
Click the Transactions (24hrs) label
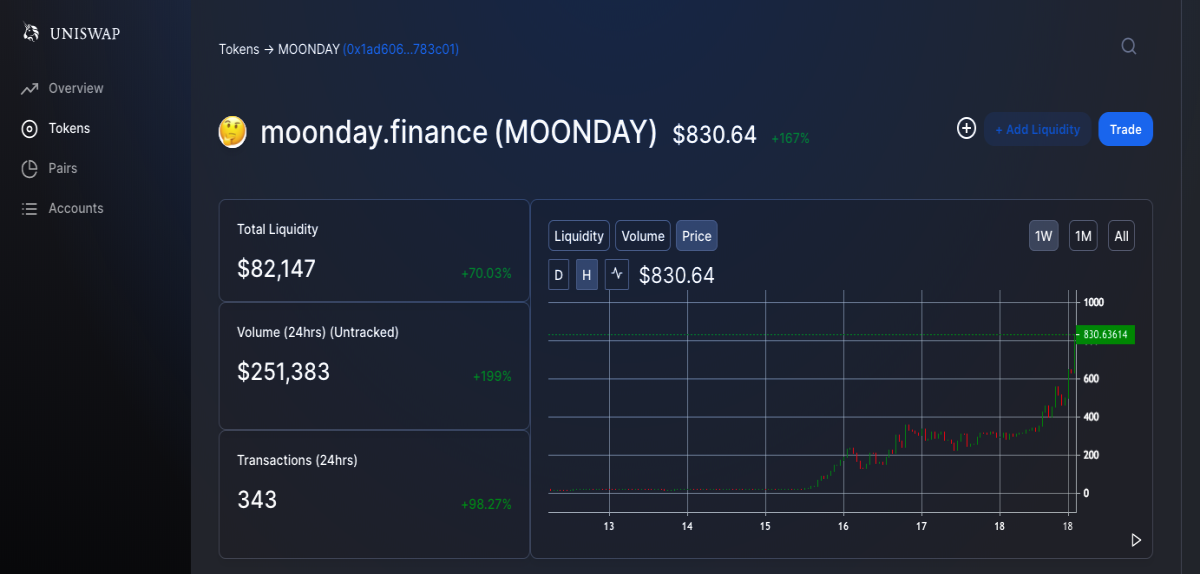pos(297,460)
